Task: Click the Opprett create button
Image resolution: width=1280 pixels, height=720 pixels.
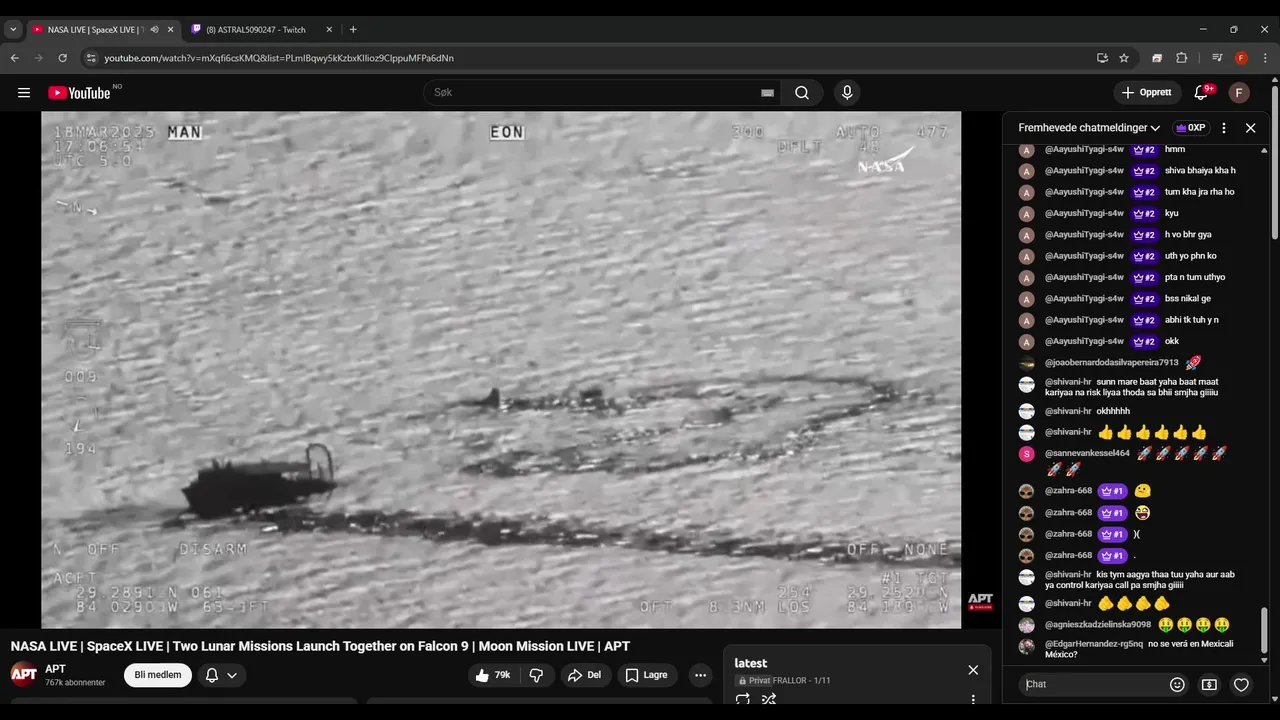Action: [x=1147, y=93]
